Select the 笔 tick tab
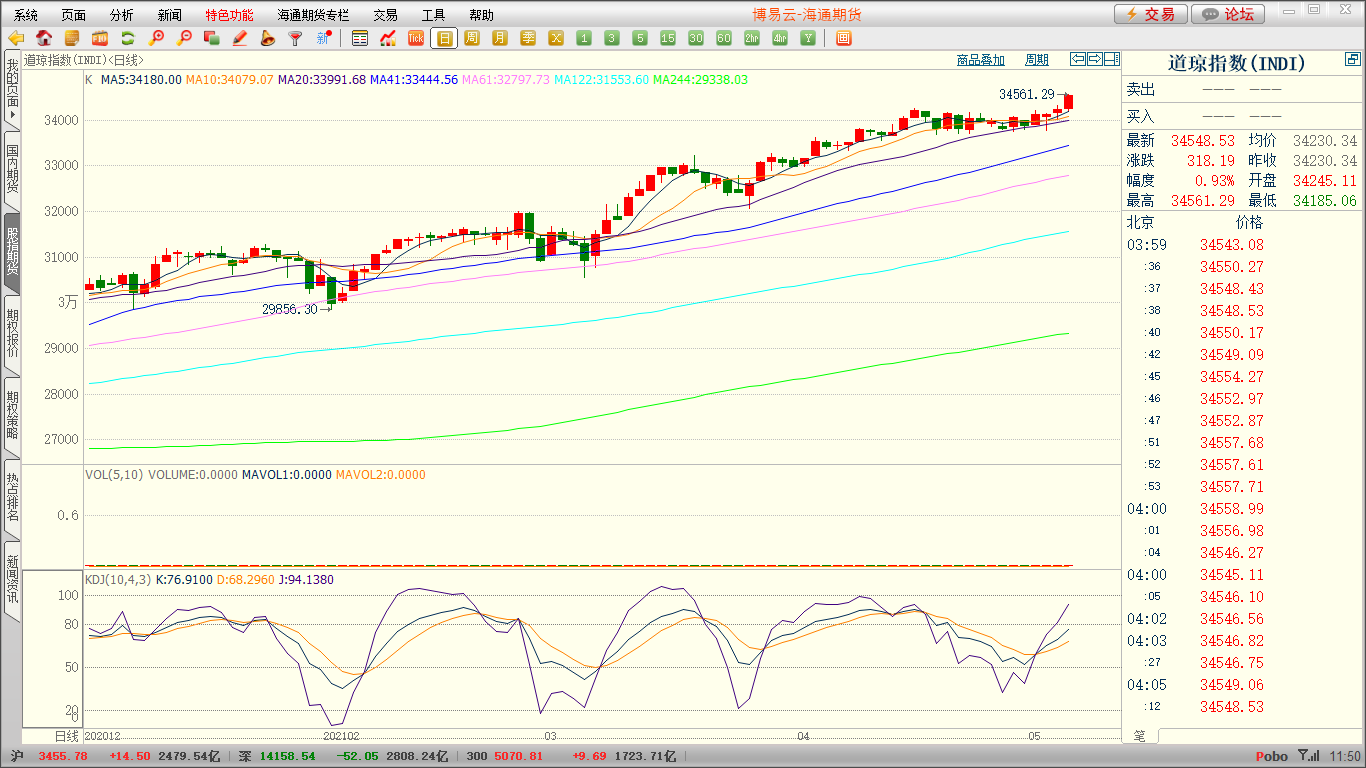The height and width of the screenshot is (768, 1366). 1140,736
